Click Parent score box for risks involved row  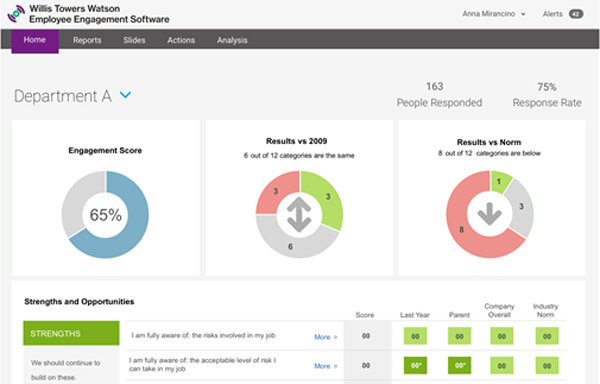tap(459, 336)
